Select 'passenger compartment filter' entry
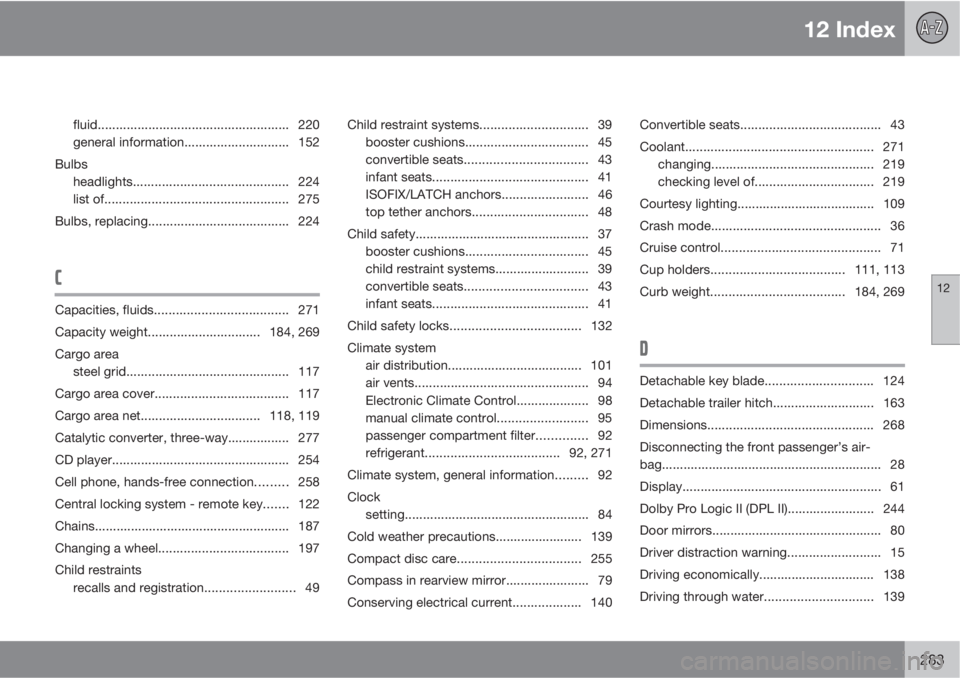Image resolution: width=960 pixels, height=678 pixels. click(x=489, y=435)
